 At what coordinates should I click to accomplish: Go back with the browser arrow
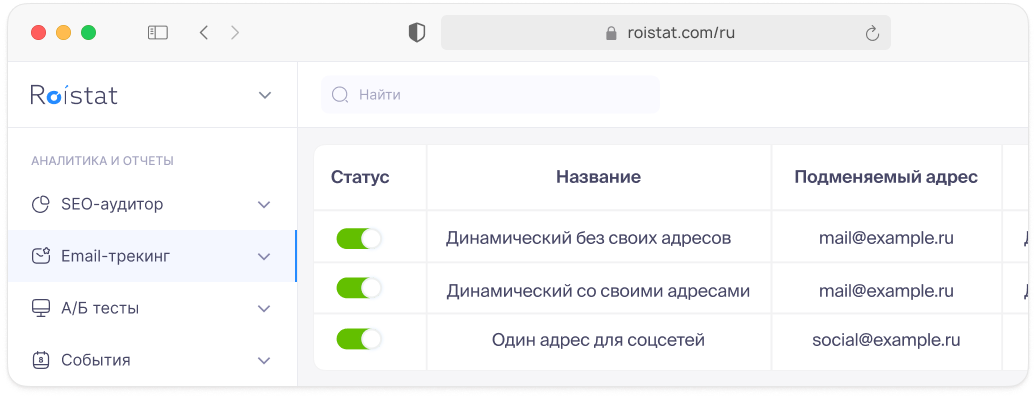(x=204, y=32)
